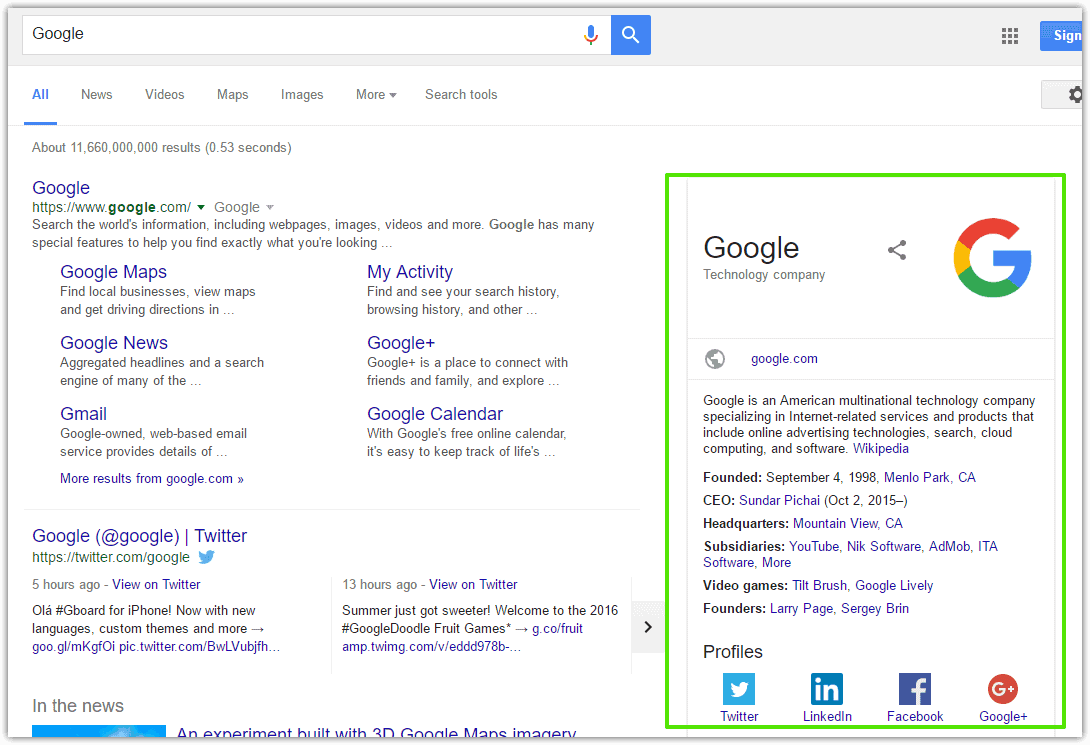Switch to the Images tab

pyautogui.click(x=302, y=94)
